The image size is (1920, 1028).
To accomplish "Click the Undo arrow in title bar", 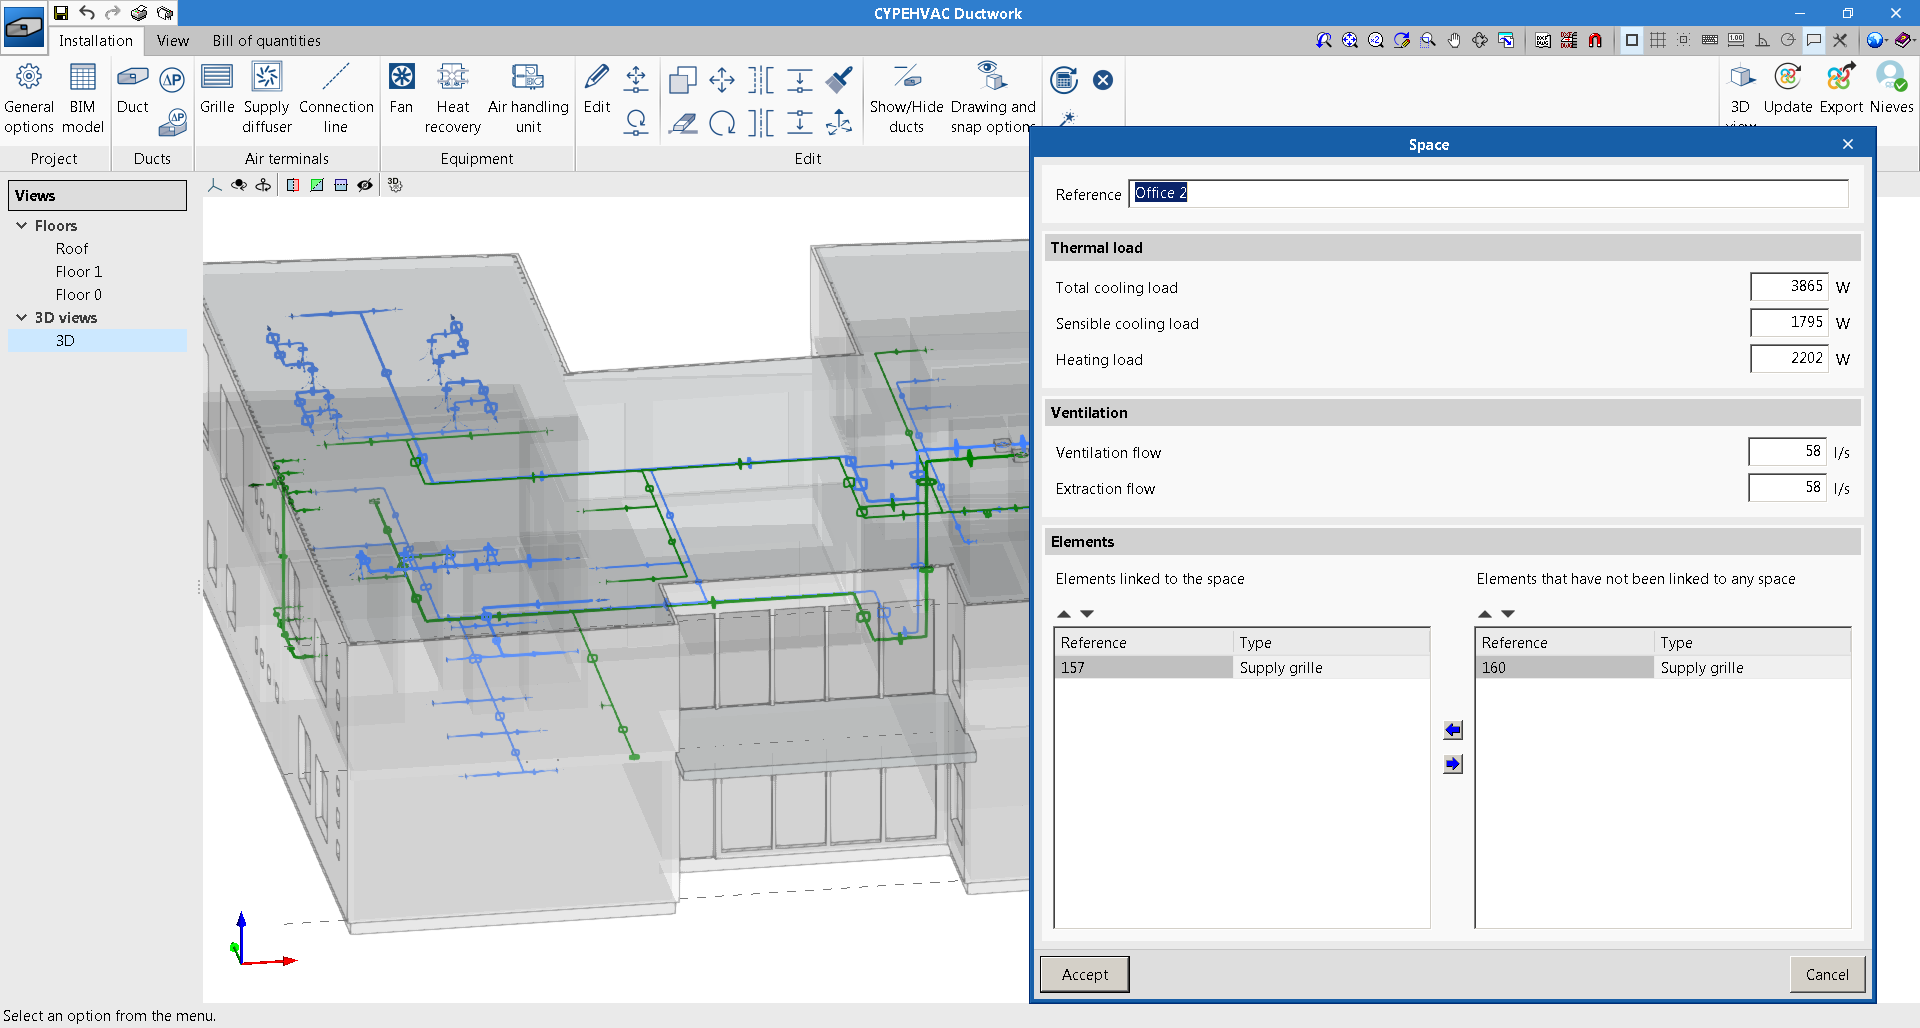I will [87, 13].
